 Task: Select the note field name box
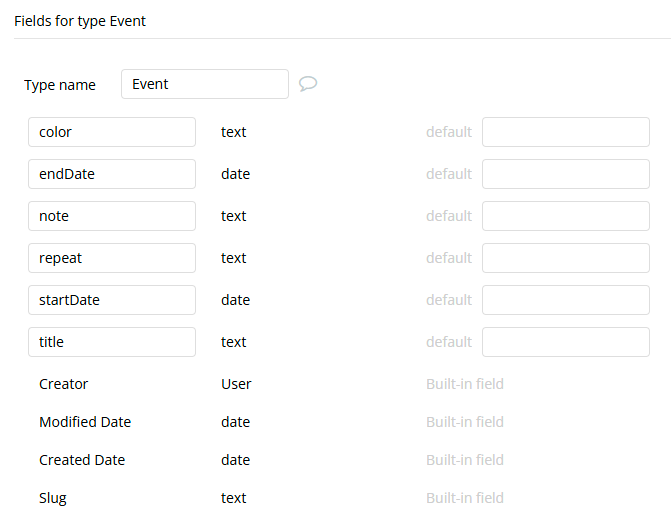111,216
